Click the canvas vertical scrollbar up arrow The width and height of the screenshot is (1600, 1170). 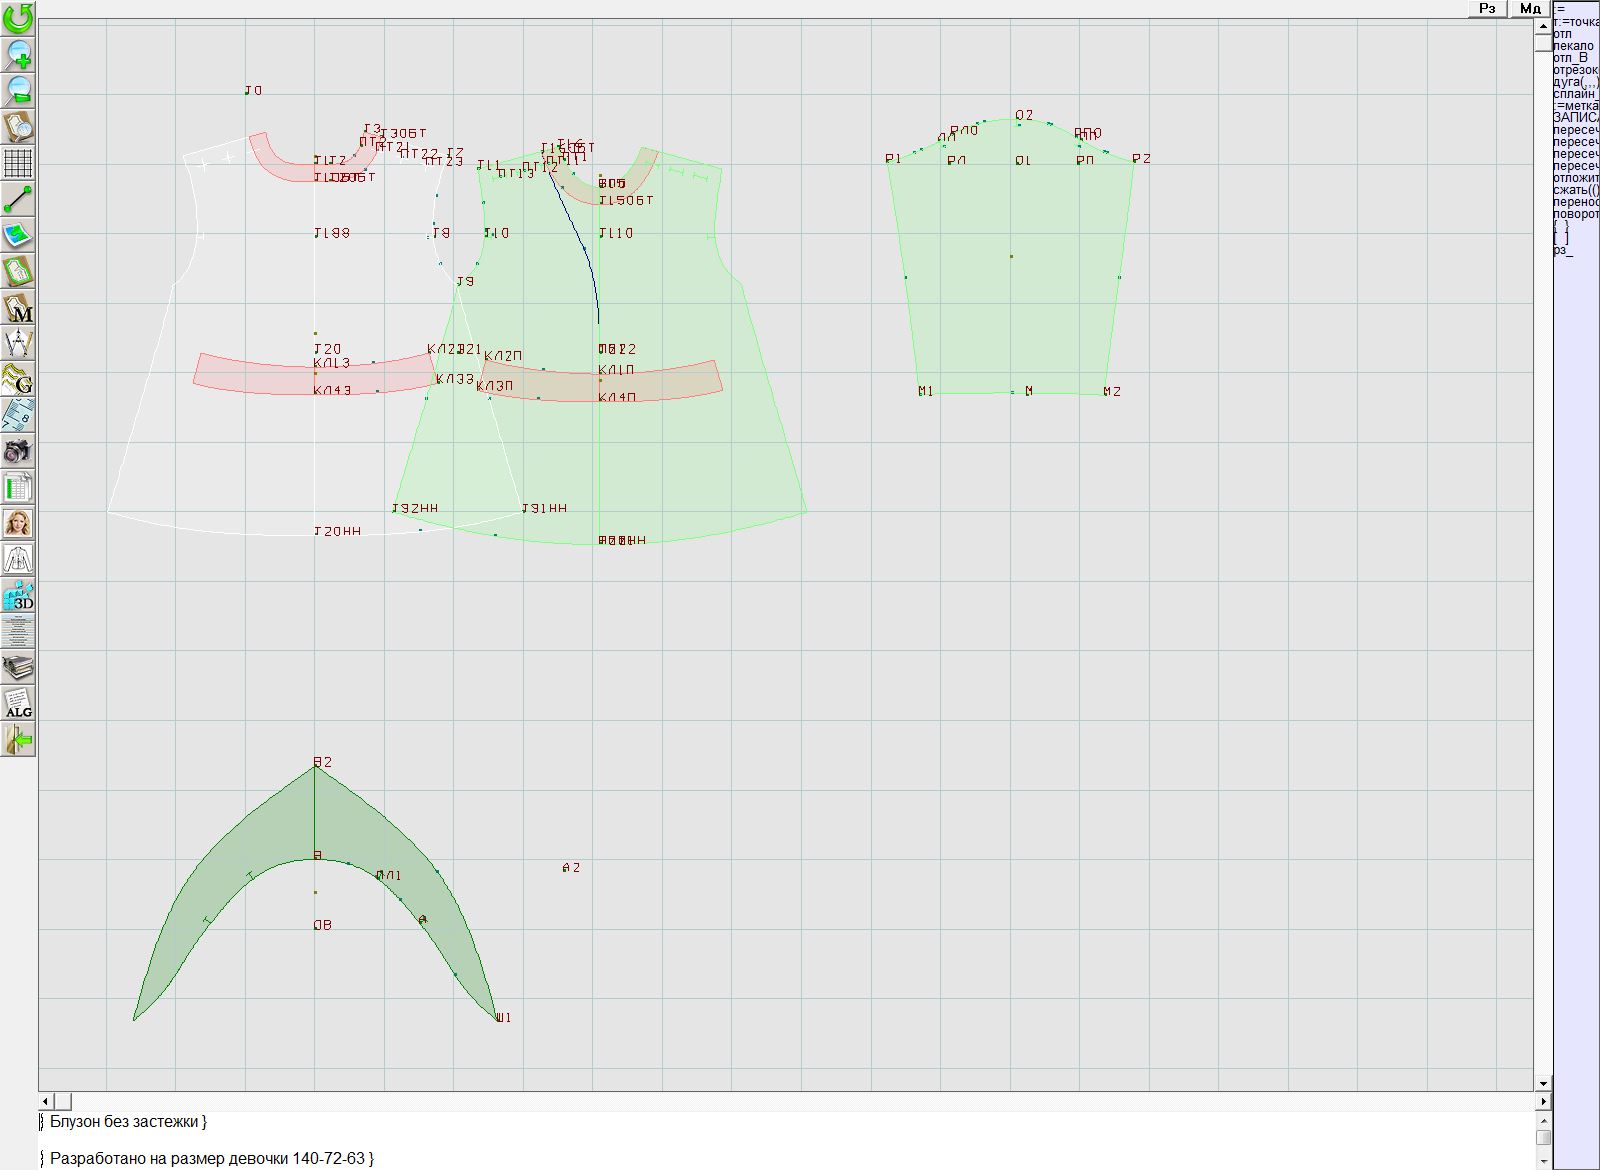pyautogui.click(x=1543, y=24)
